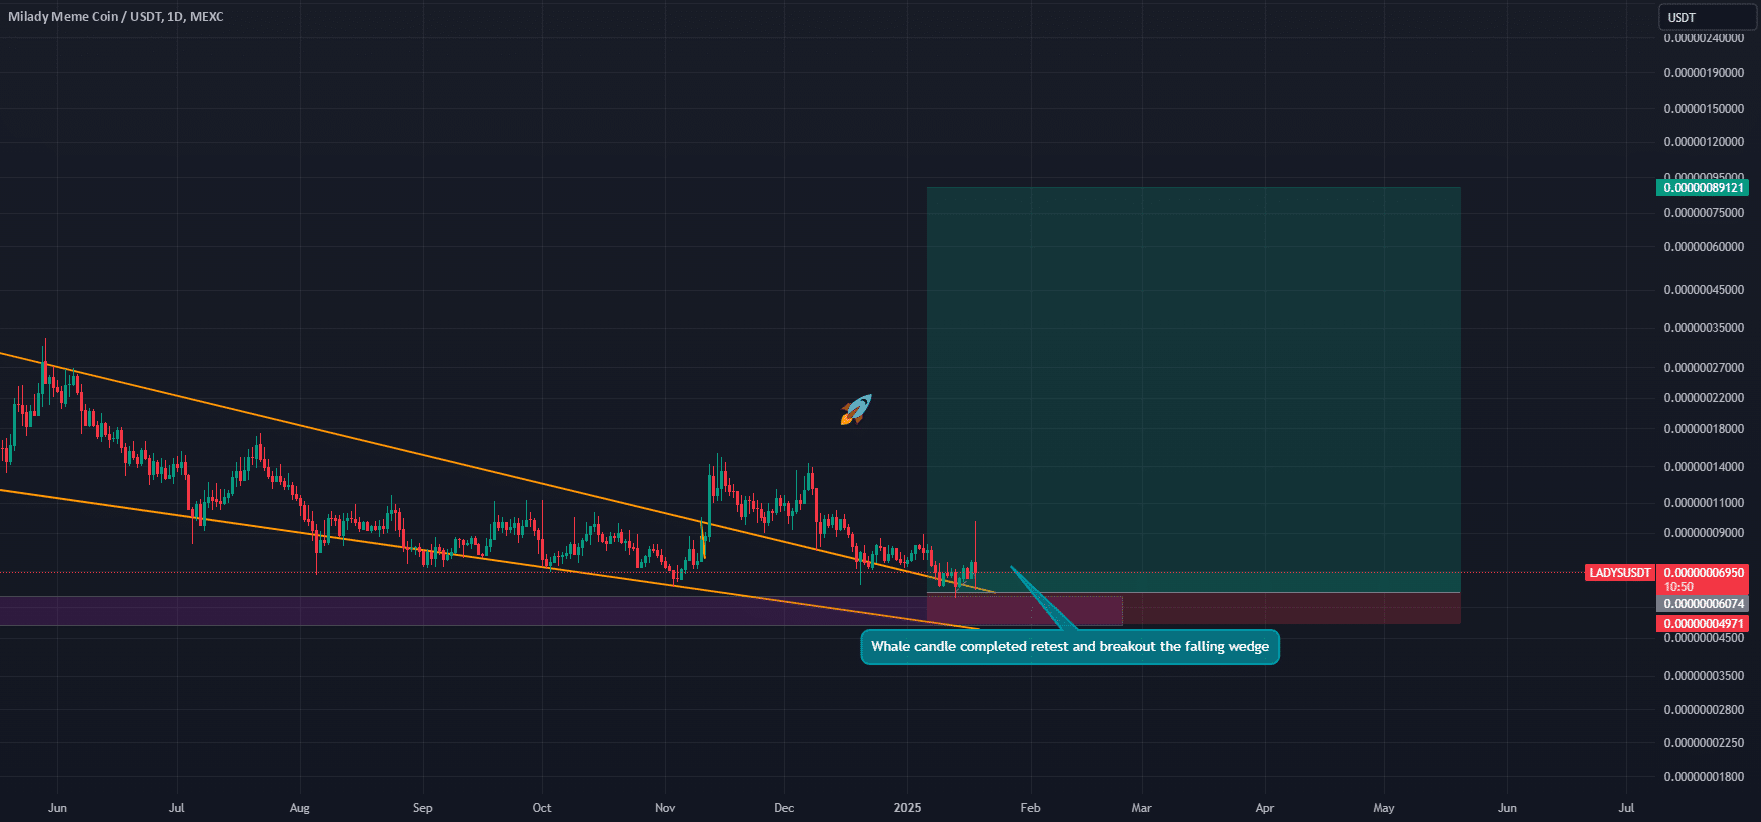Click the gray entry price 0.00000006074 label
Viewport: 1761px width, 822px height.
click(1703, 604)
